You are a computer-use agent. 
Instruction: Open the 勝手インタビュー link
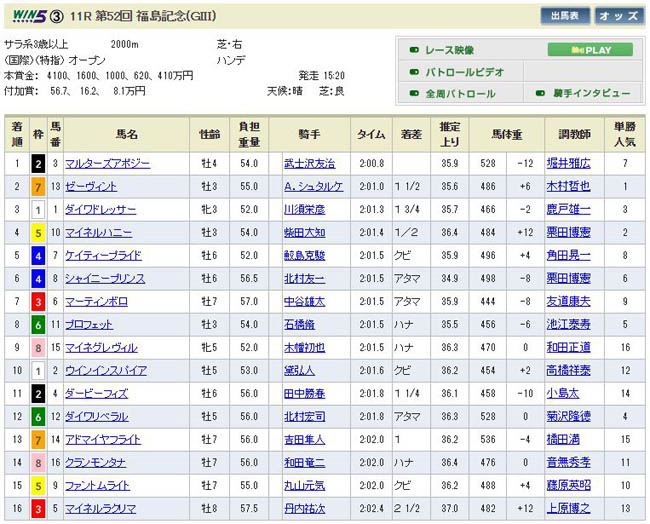(x=591, y=94)
